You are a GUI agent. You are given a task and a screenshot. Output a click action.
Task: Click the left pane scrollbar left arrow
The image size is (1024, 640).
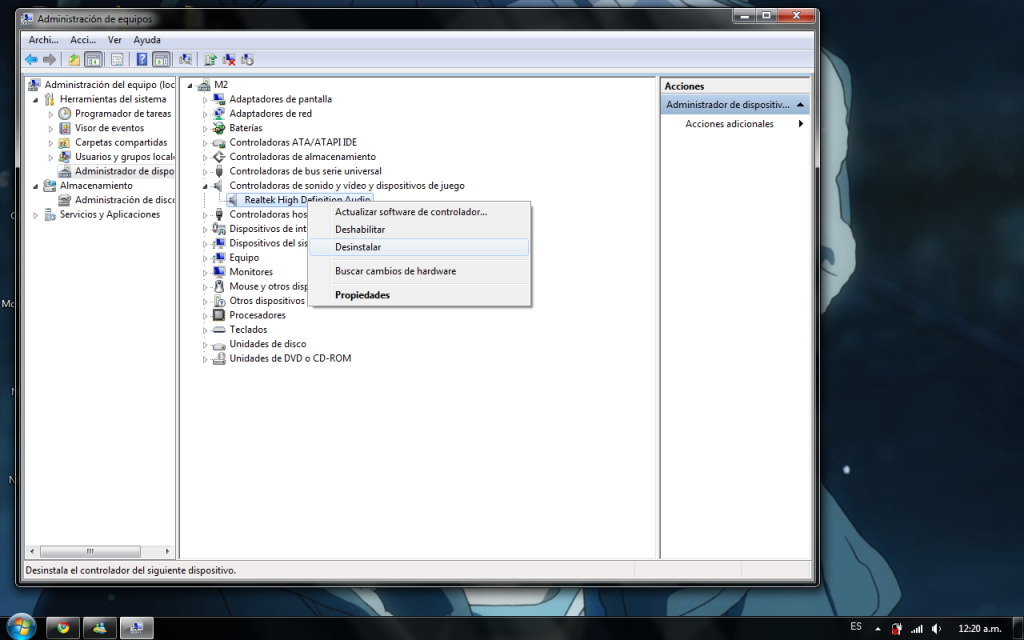(x=31, y=551)
